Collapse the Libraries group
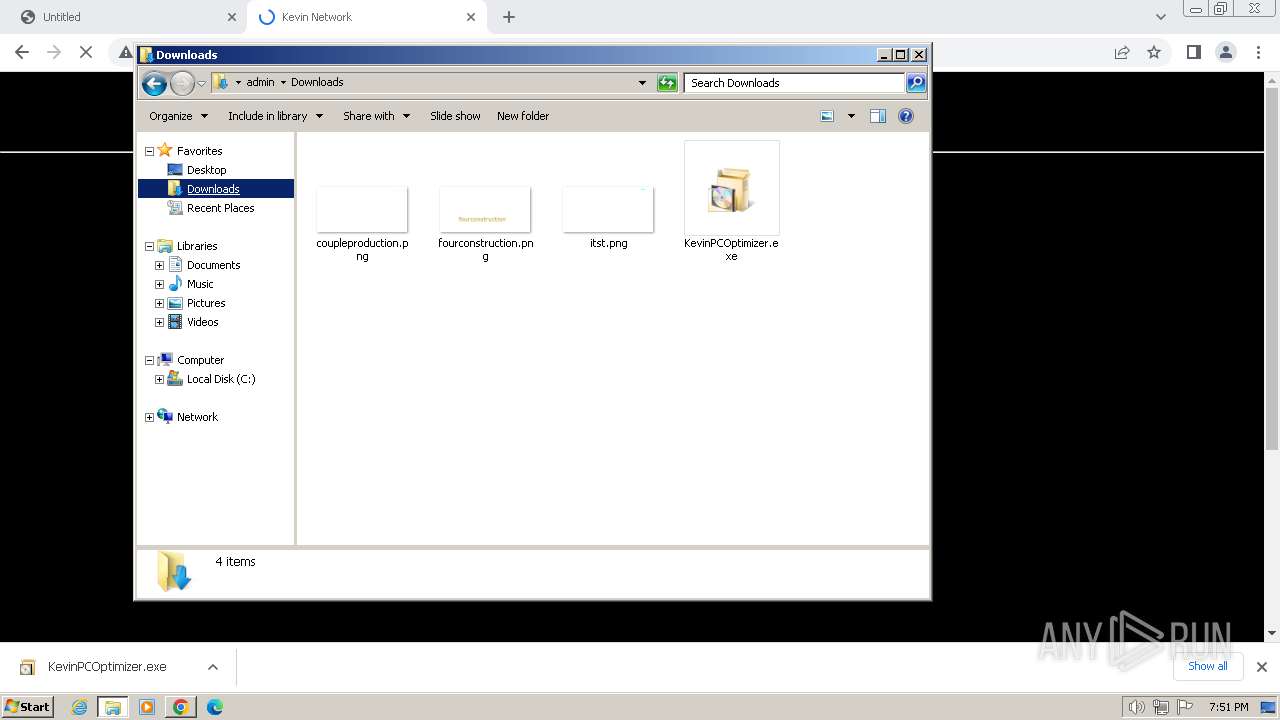Screen dimensions: 1280x720 [x=150, y=246]
